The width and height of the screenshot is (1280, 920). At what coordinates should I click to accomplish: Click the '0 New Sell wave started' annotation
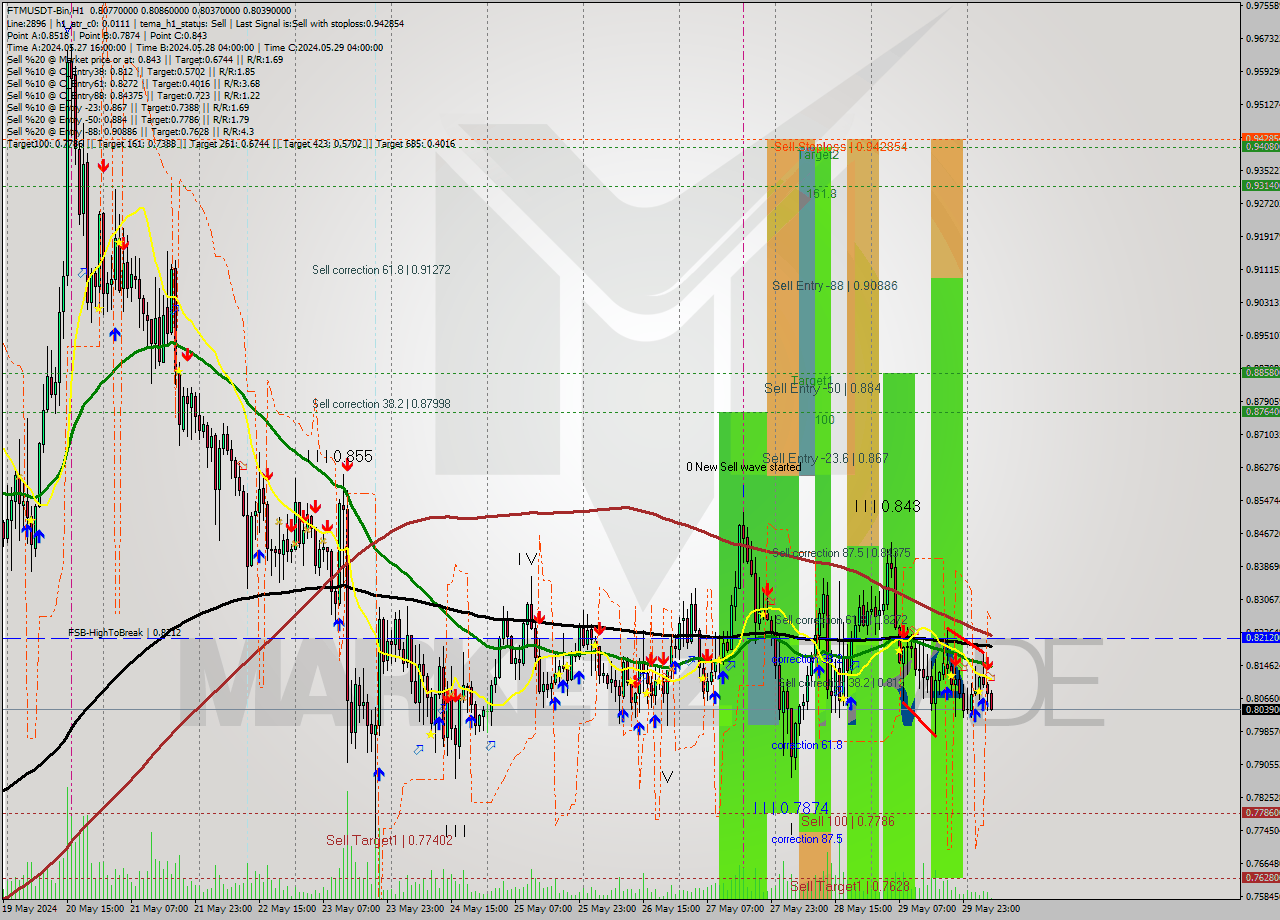point(743,467)
